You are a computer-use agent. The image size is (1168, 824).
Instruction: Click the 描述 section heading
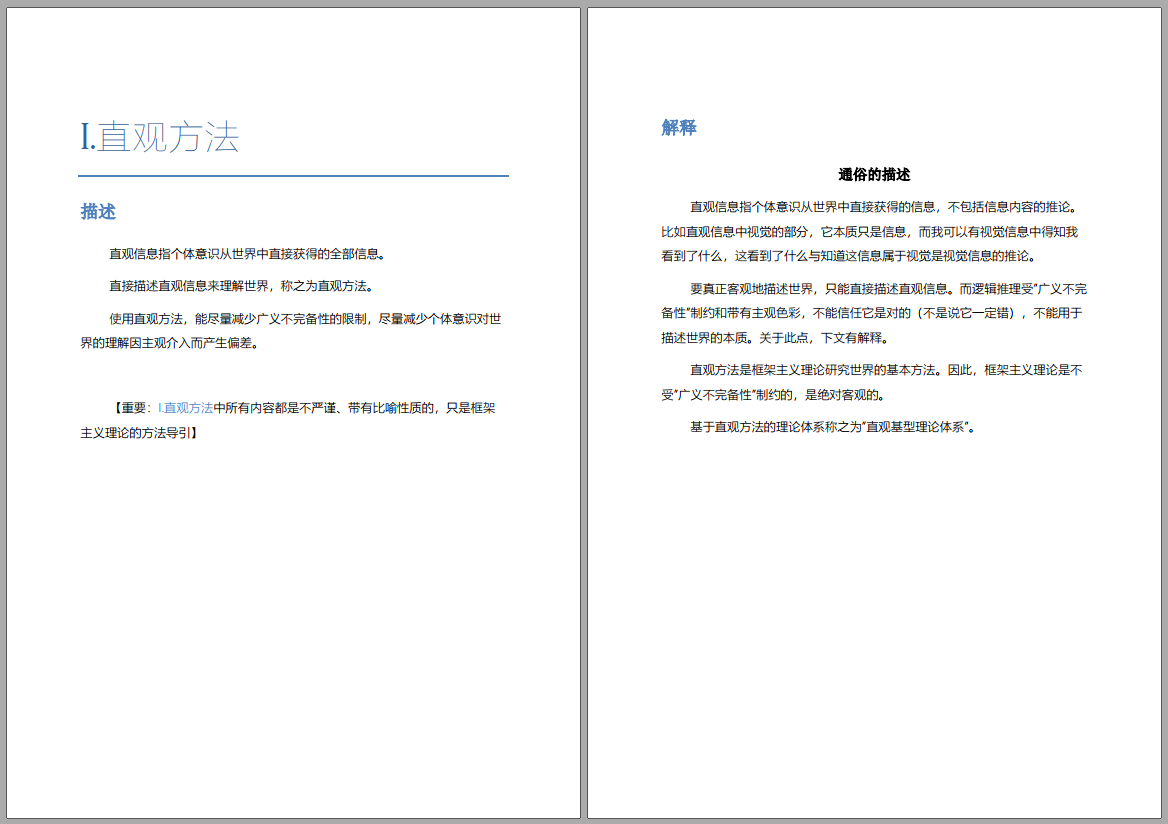pyautogui.click(x=98, y=212)
